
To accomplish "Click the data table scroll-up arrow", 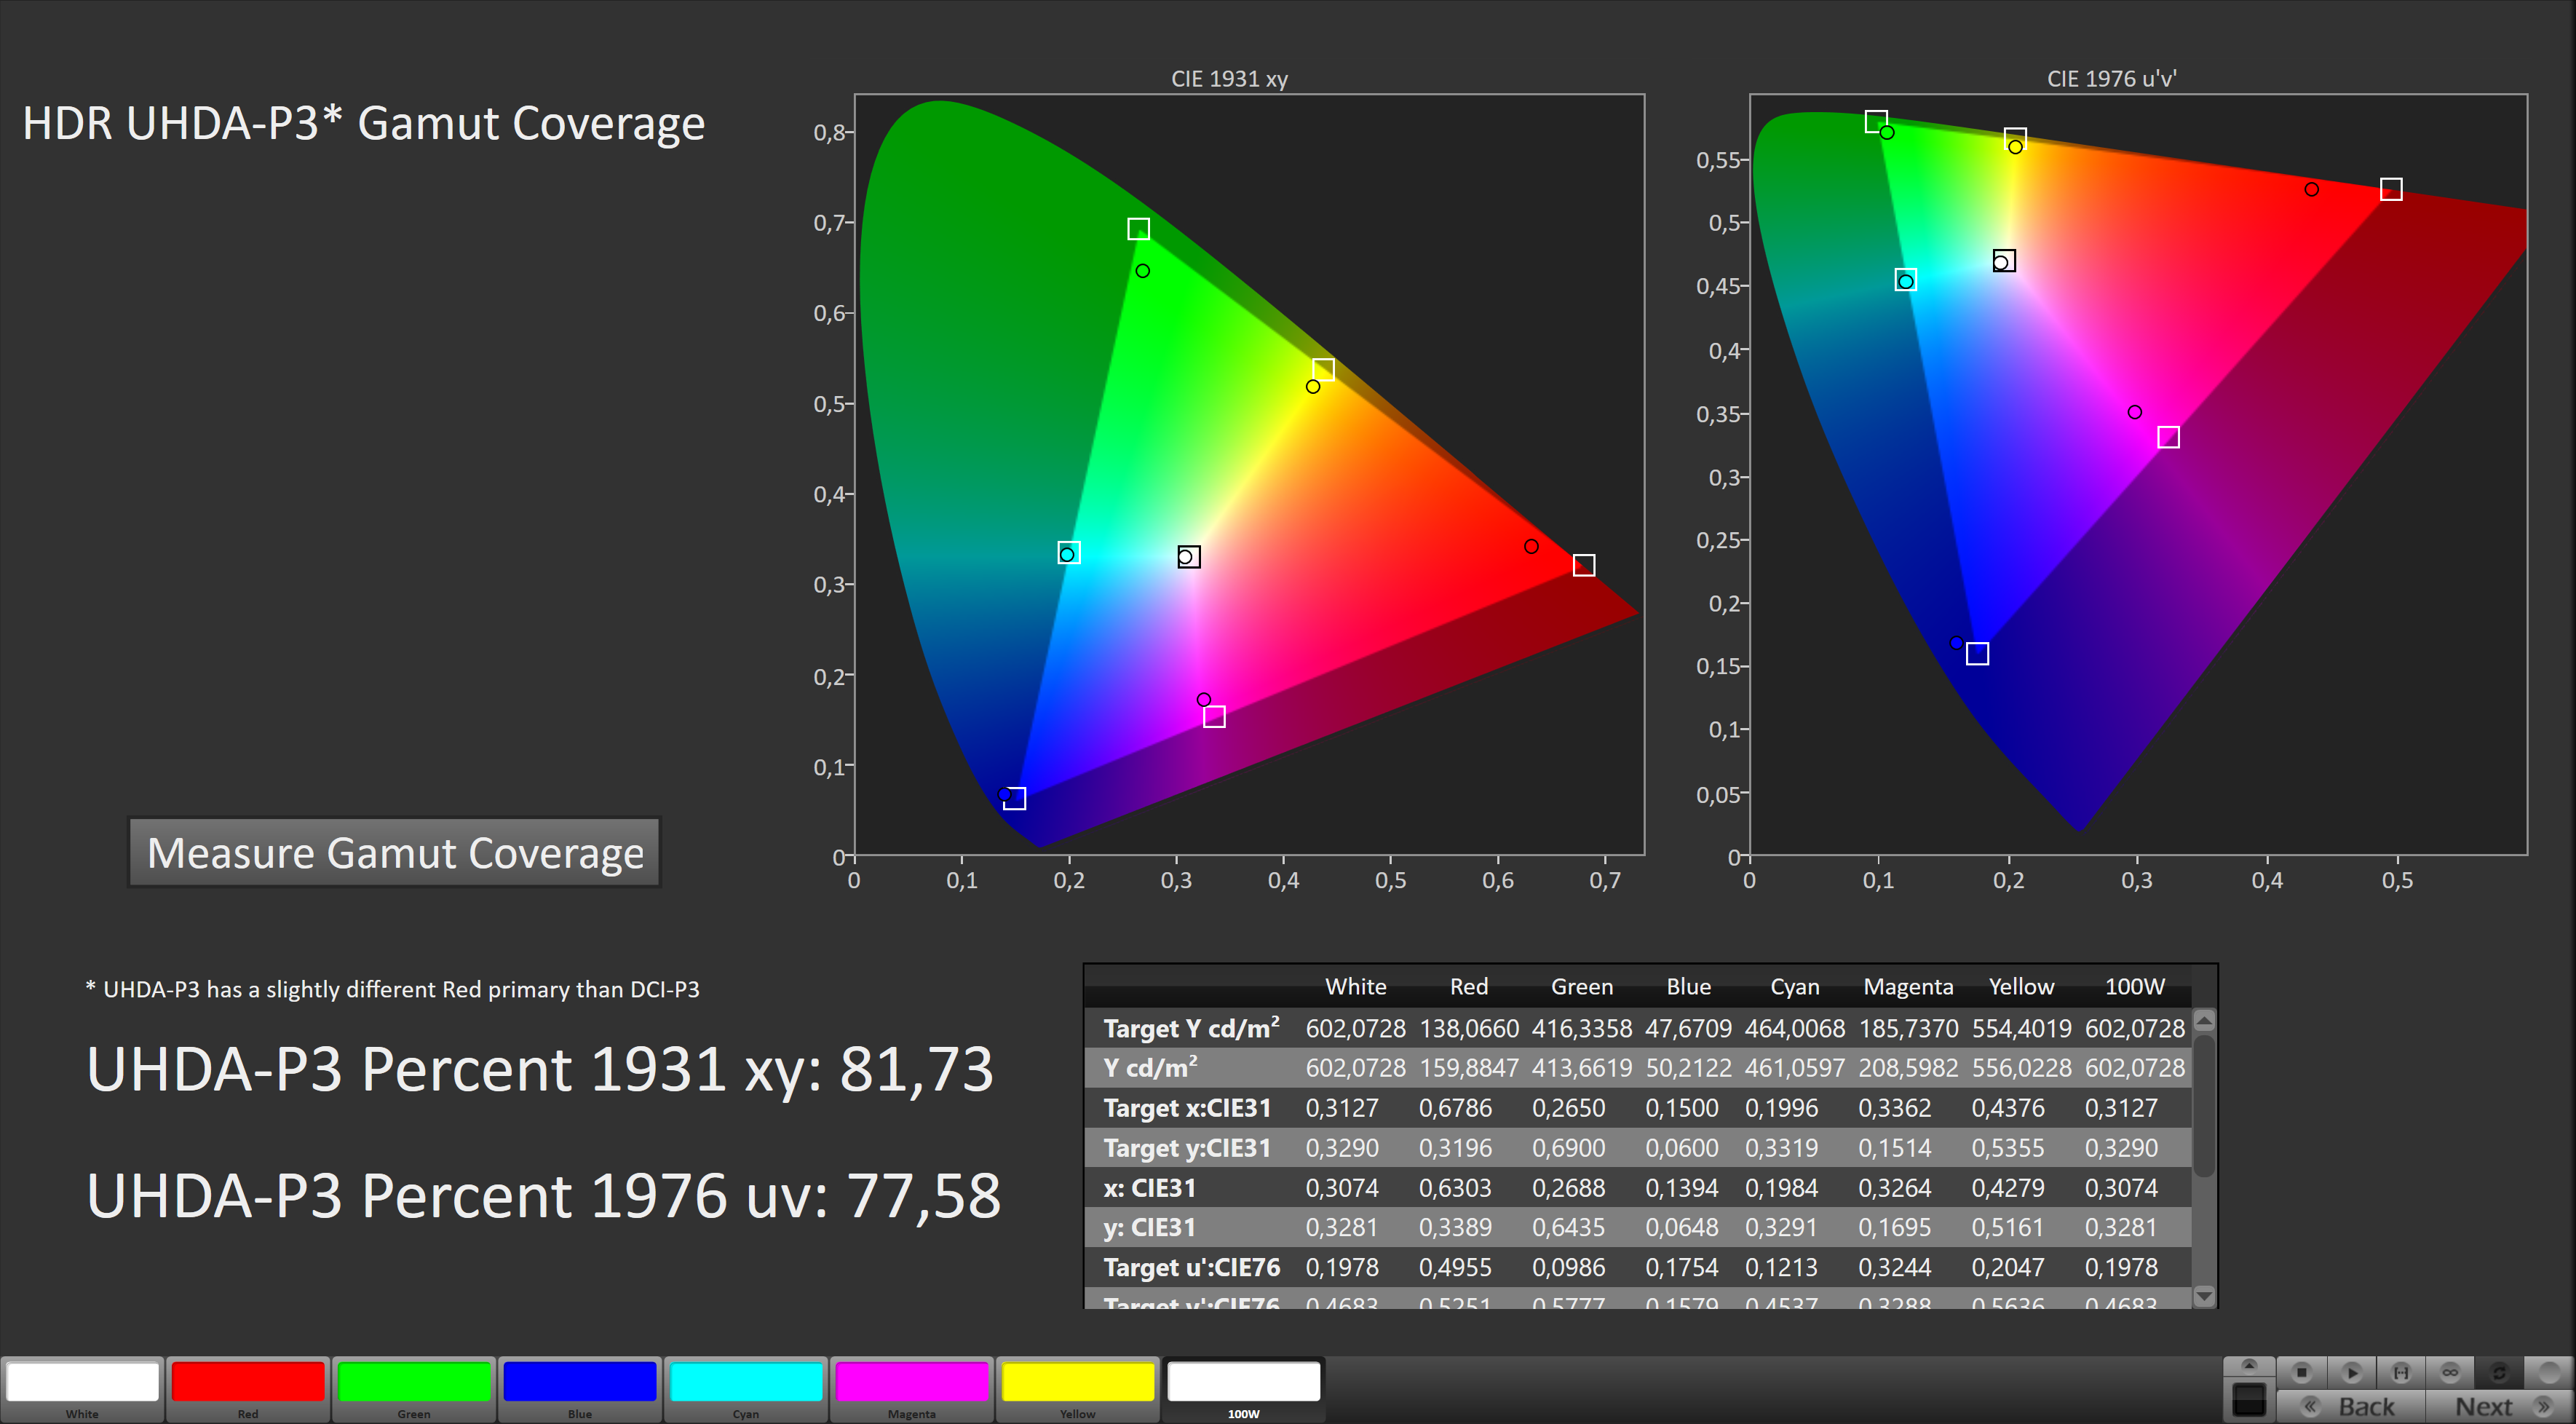I will tap(2204, 1021).
